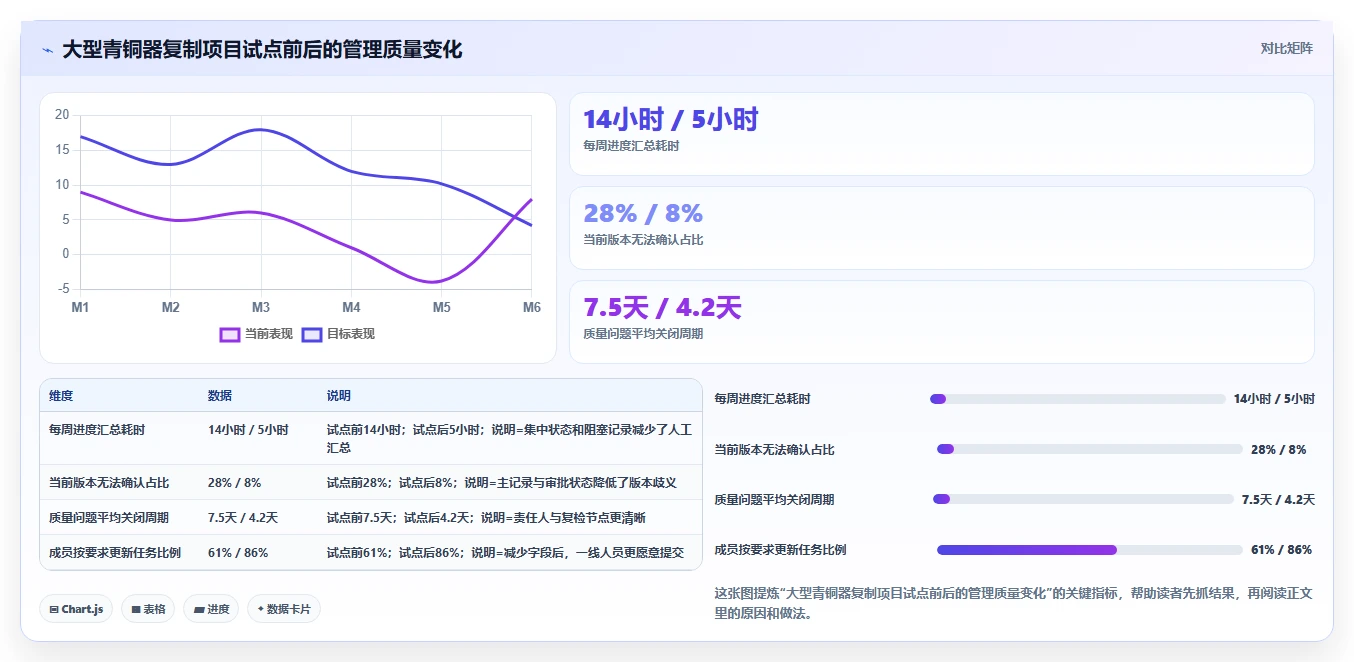Viewport: 1354px width, 662px height.
Task: Click 当前版本无法确认占比 caption in stat card
Action: (x=643, y=240)
